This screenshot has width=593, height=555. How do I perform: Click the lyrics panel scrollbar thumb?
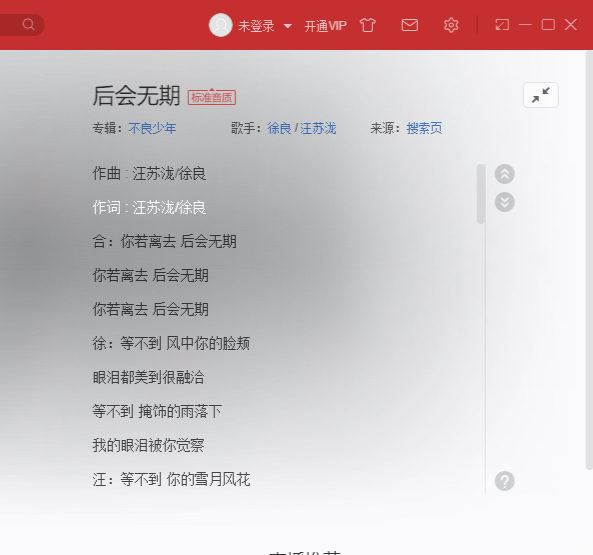point(481,194)
